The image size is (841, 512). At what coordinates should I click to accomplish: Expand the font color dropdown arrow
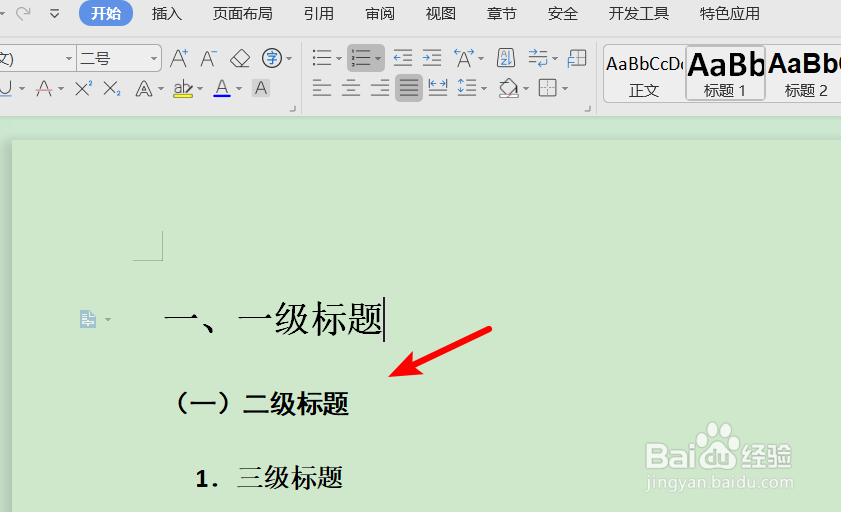click(x=239, y=88)
